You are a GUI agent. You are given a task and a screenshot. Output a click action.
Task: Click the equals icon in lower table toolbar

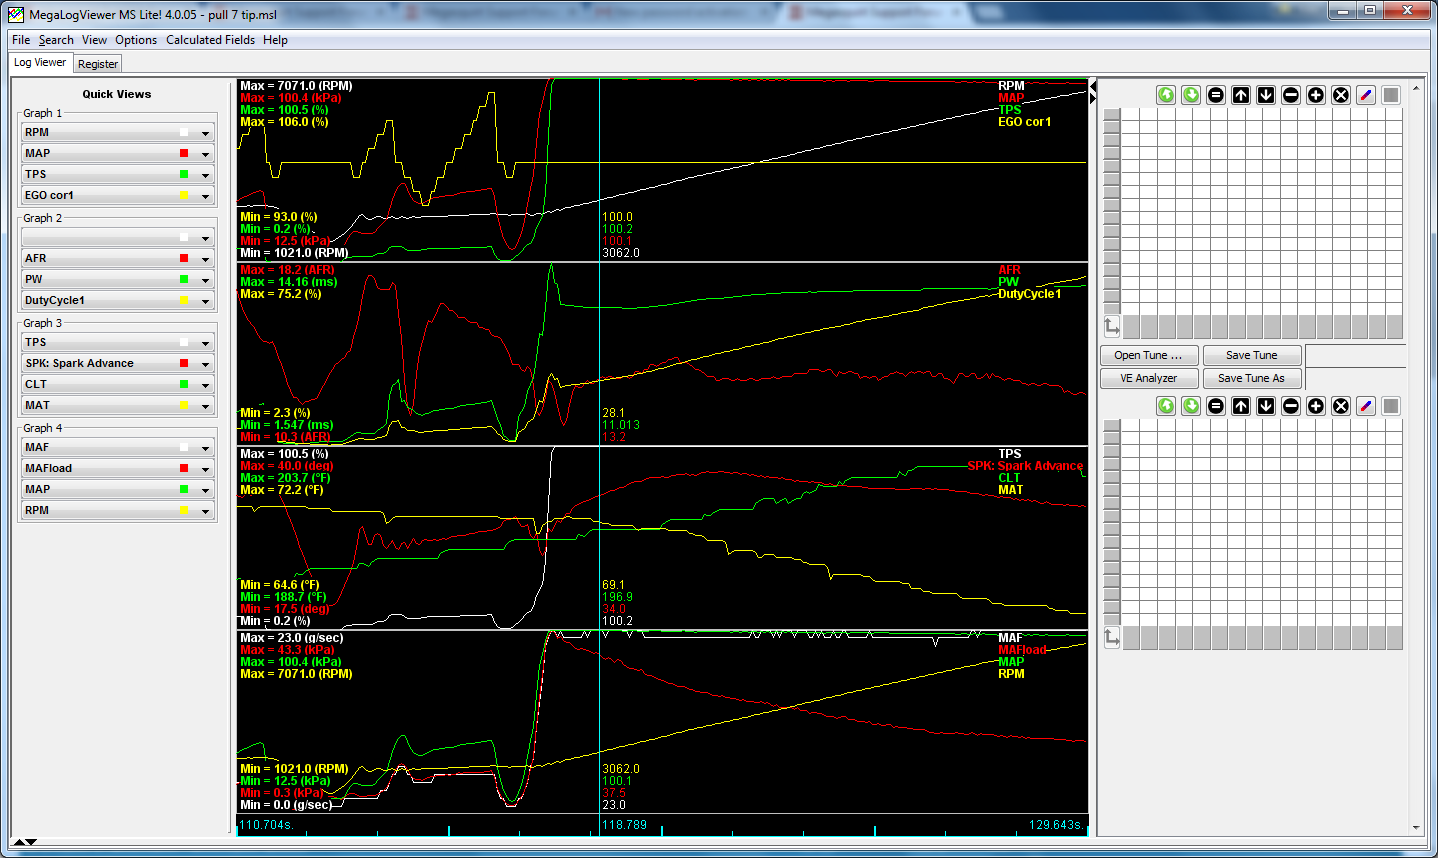1216,406
